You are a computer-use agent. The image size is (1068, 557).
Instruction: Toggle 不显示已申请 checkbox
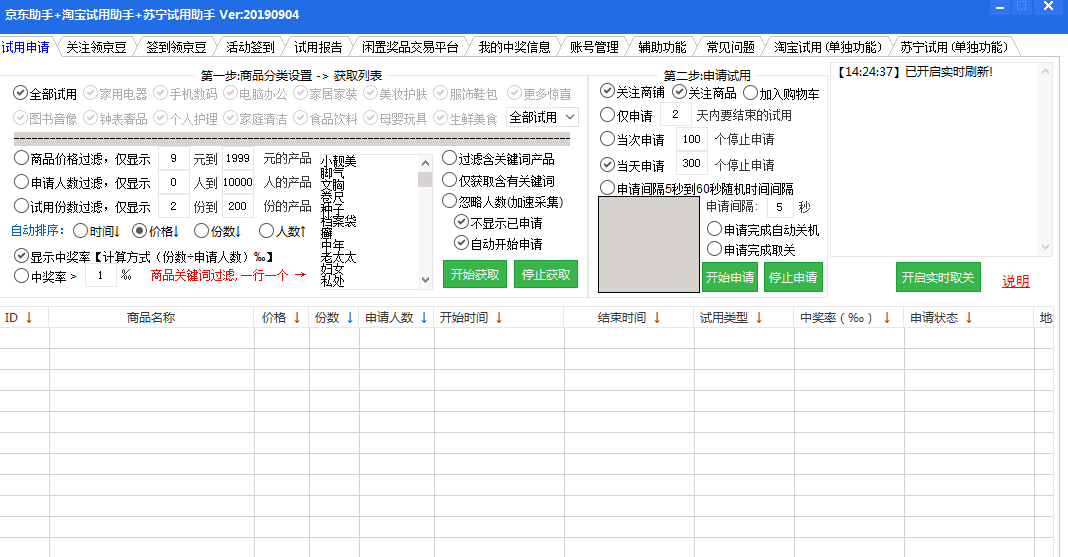(498, 223)
